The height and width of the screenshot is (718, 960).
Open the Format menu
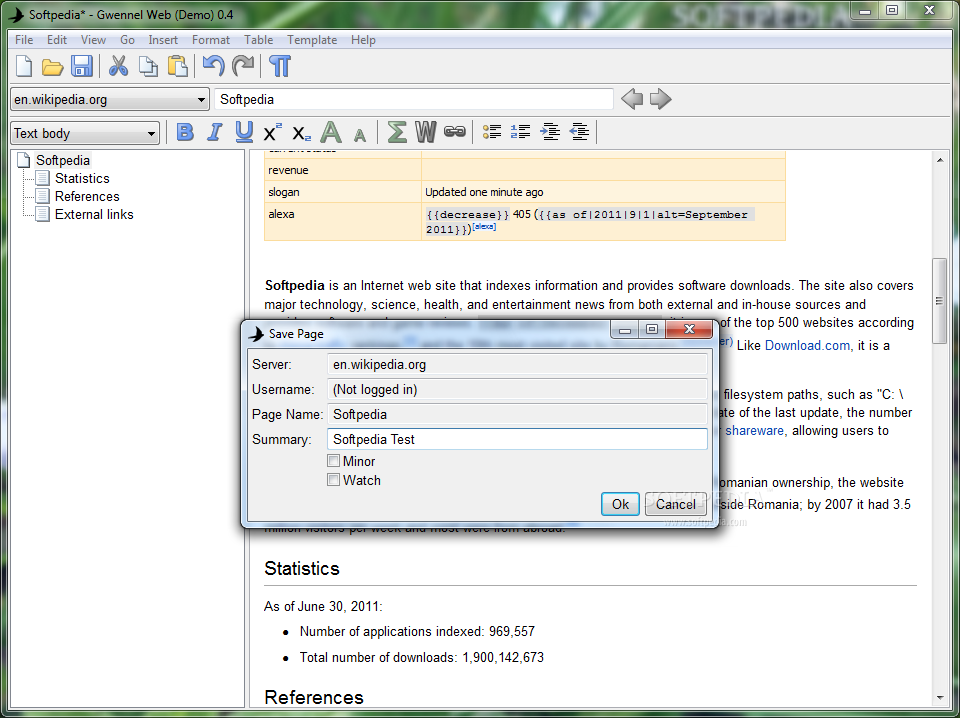coord(211,40)
